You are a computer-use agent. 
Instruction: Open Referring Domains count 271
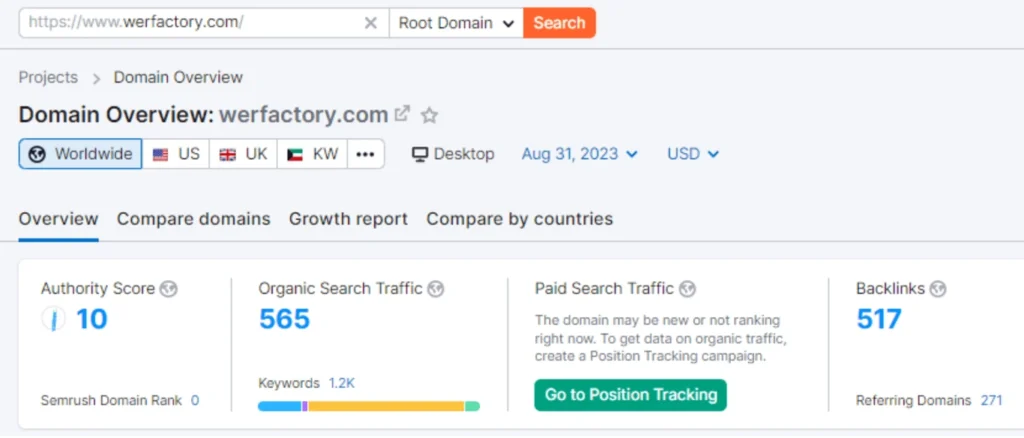pyautogui.click(x=991, y=400)
